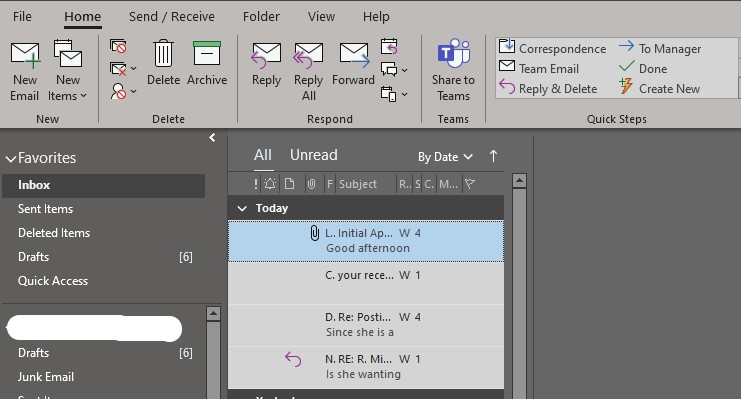Click the Ignore conversation icon

coord(118,46)
